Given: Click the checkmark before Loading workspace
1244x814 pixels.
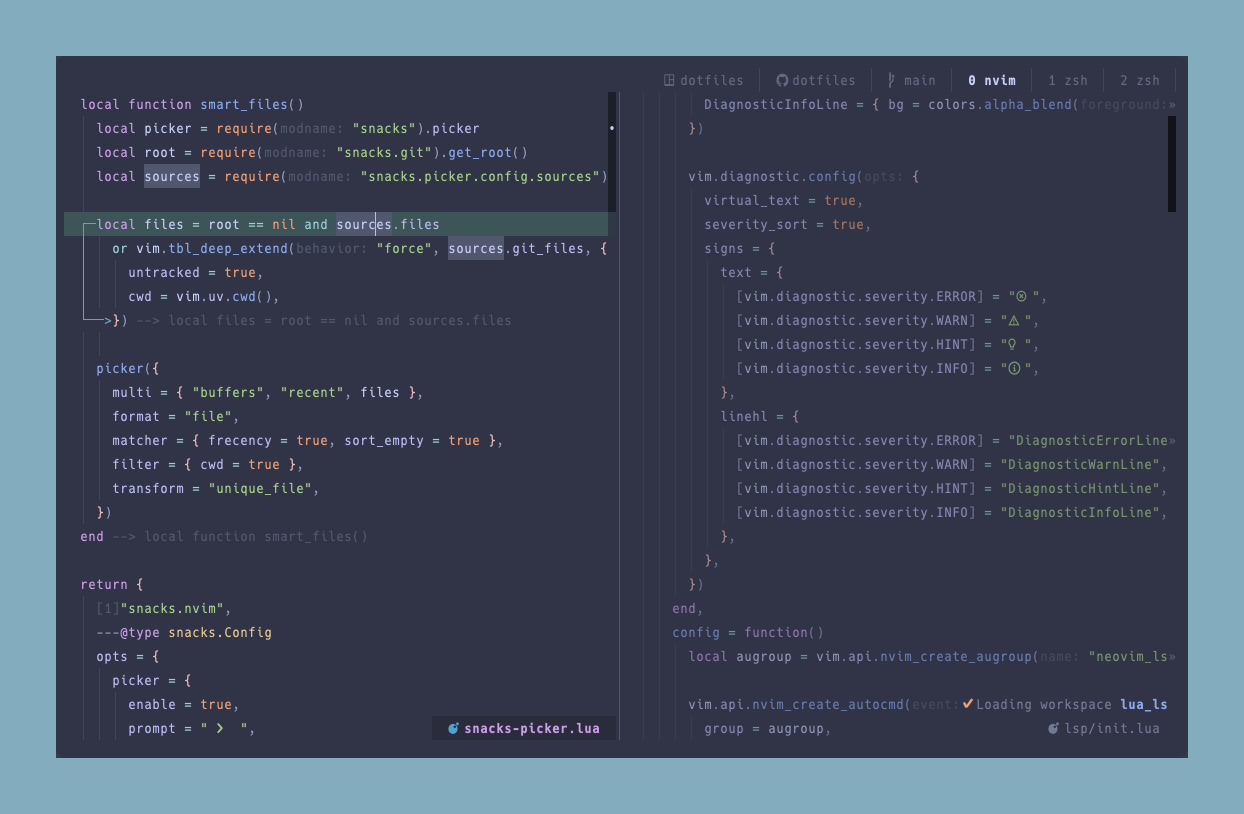Looking at the screenshot, I should pyautogui.click(x=967, y=704).
